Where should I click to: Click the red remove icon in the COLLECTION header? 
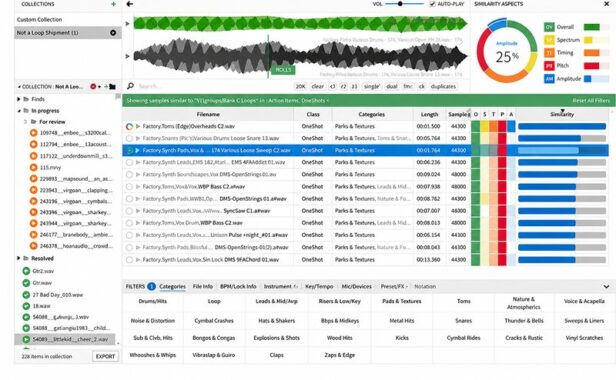click(93, 86)
